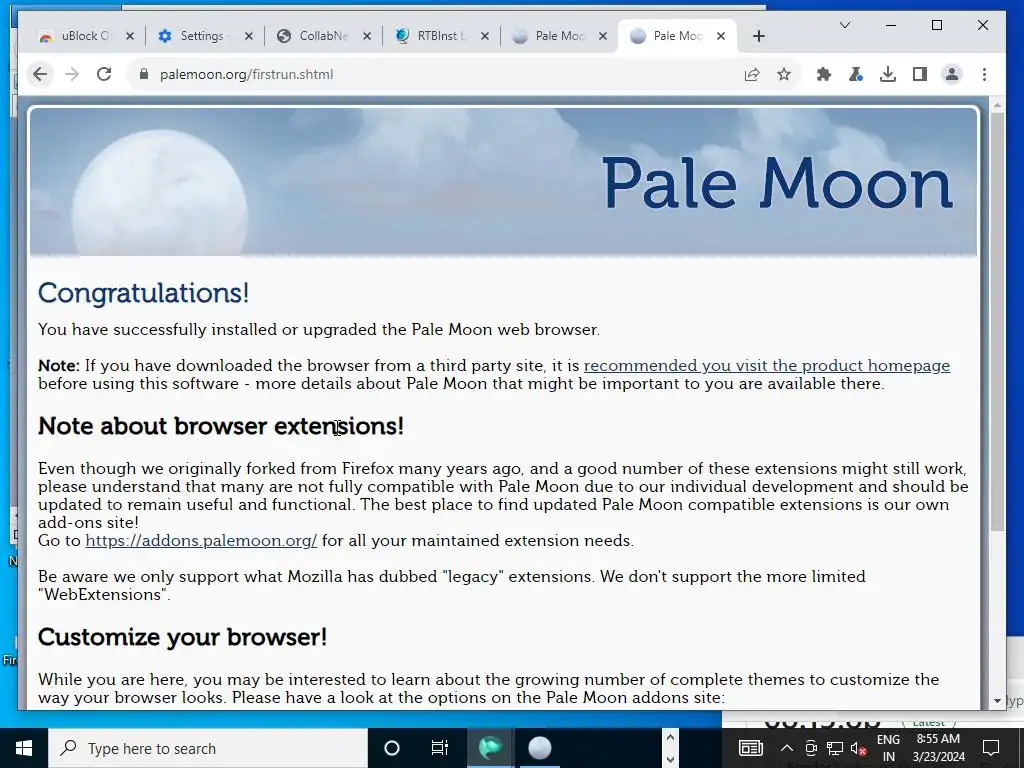Image resolution: width=1024 pixels, height=768 pixels.
Task: Open the taskbar clock showing 8:55 AM
Action: (x=938, y=748)
